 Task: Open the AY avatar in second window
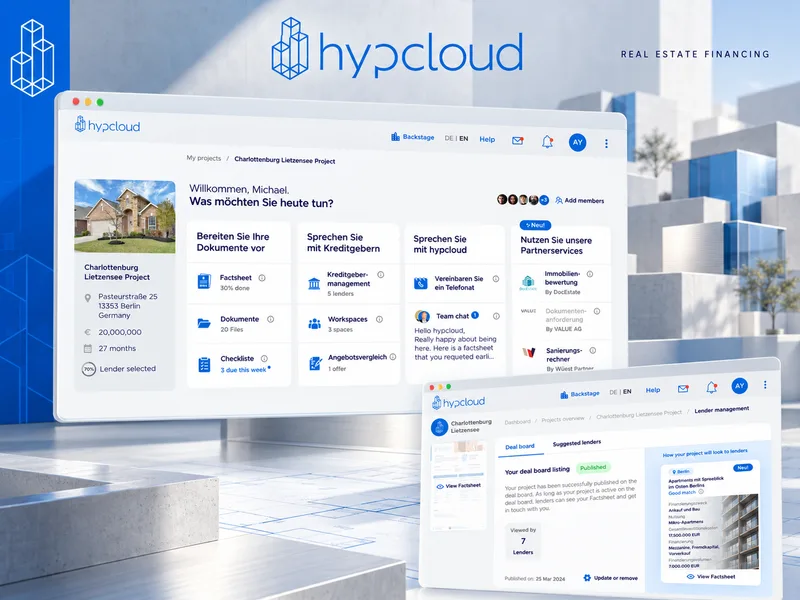[x=740, y=386]
